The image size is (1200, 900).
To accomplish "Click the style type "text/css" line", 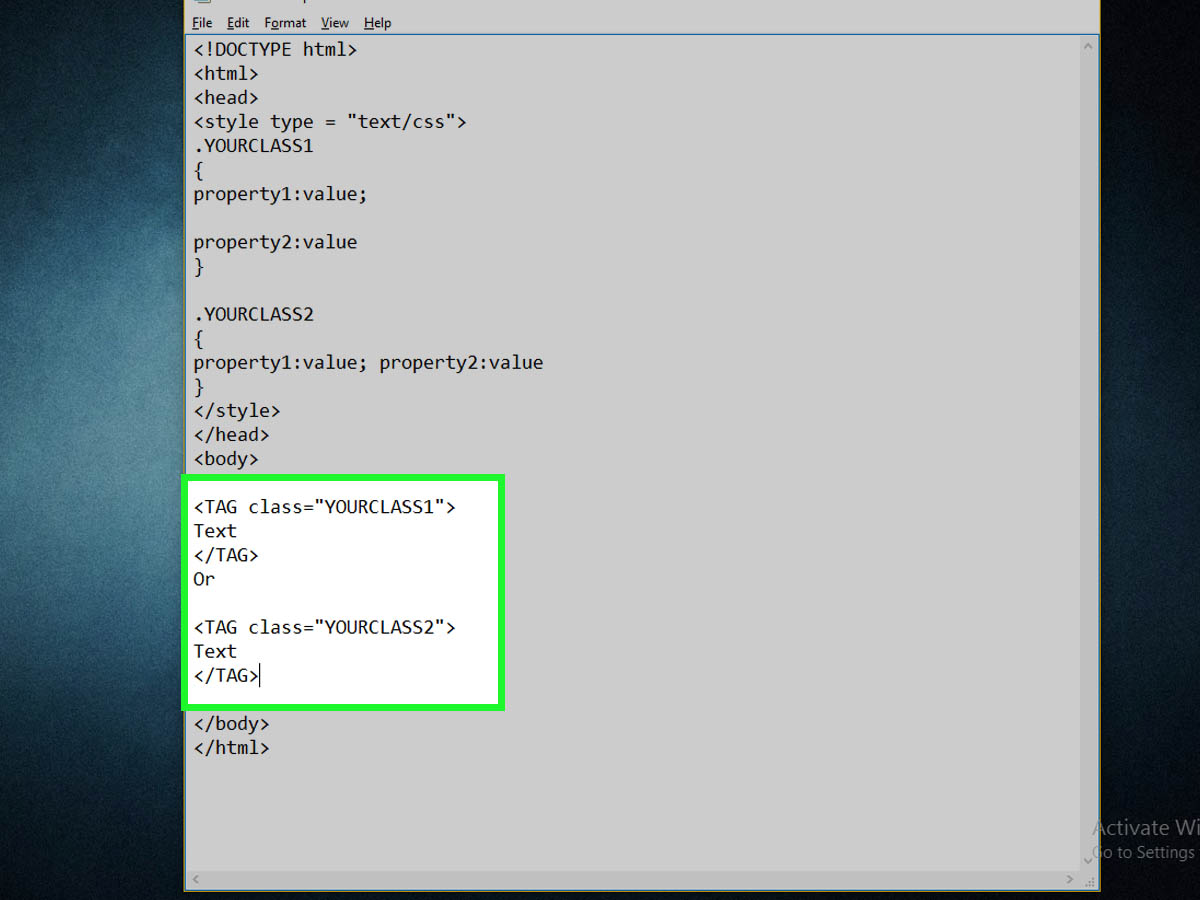I will coord(330,122).
